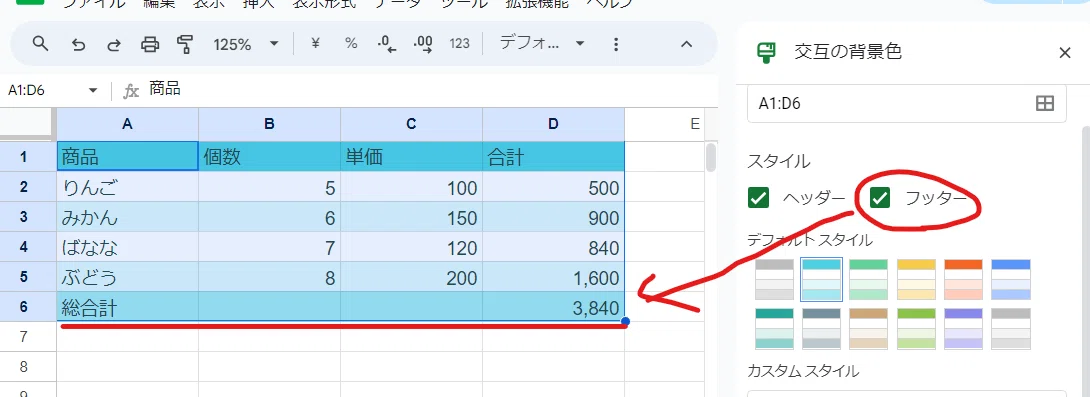Select the green default style swatch
Viewport: 1090px width, 397px height.
868,279
